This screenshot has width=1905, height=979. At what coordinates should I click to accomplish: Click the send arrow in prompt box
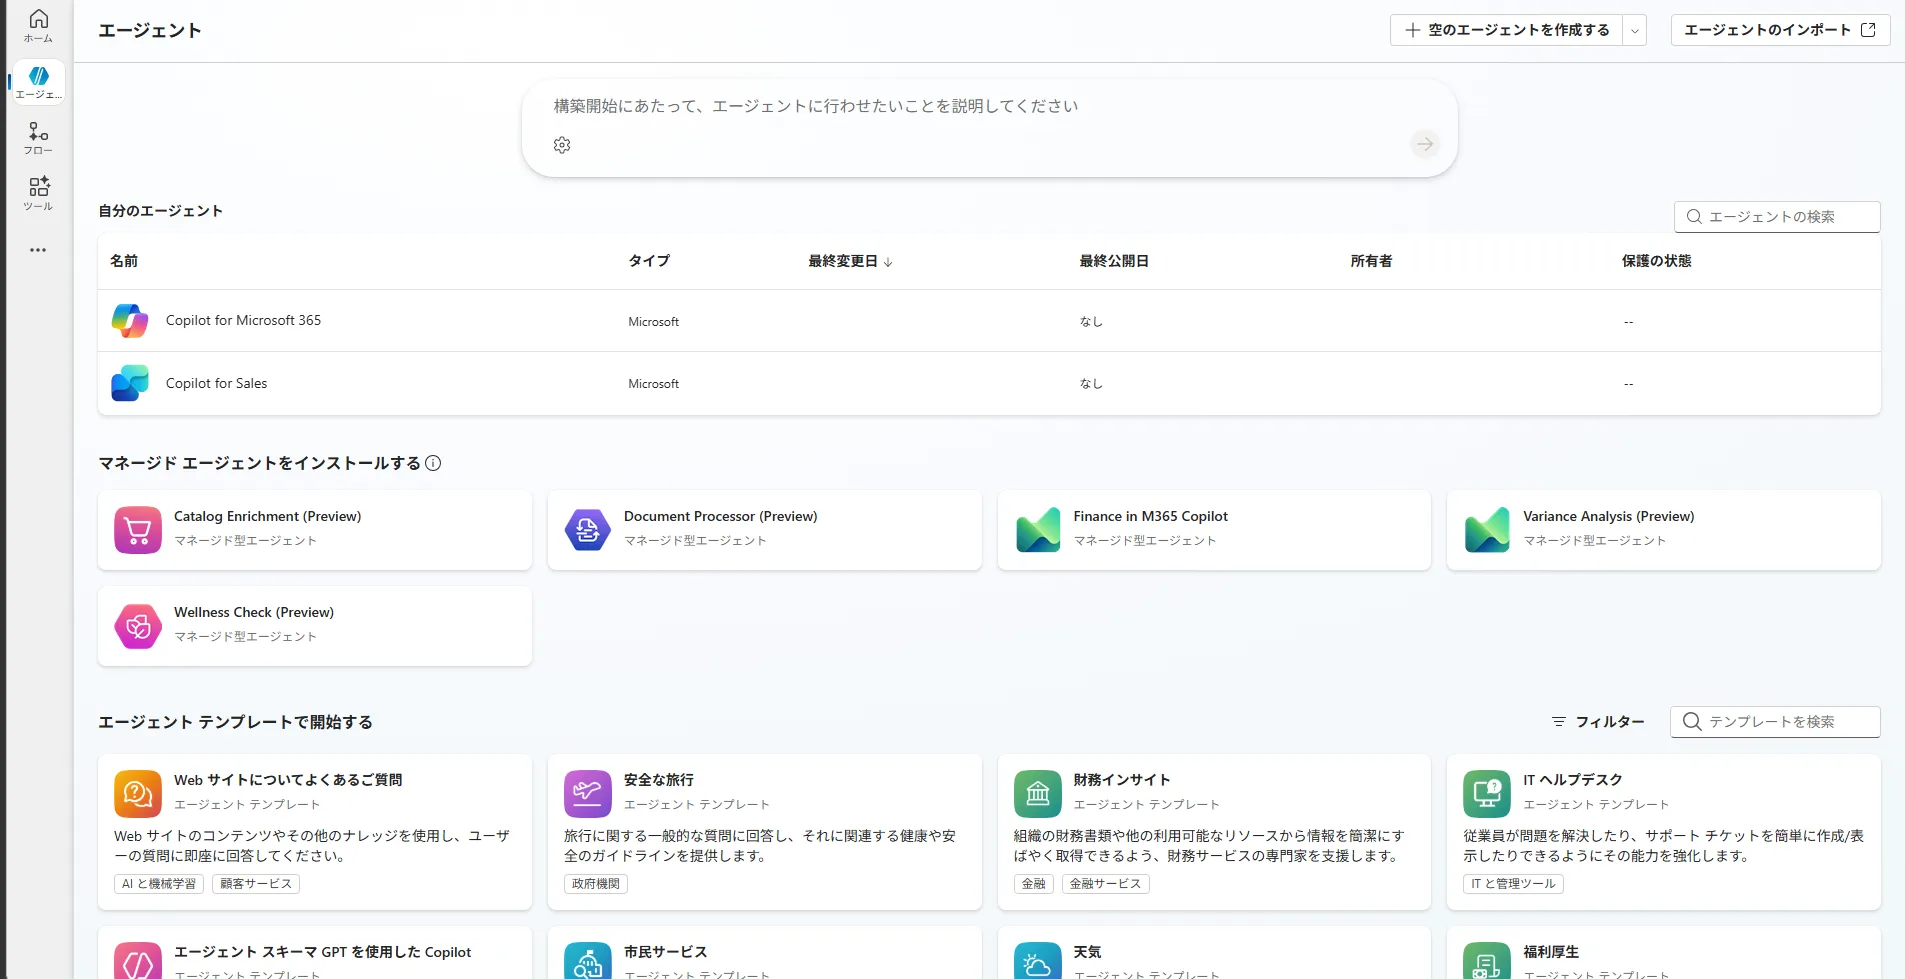pyautogui.click(x=1425, y=144)
